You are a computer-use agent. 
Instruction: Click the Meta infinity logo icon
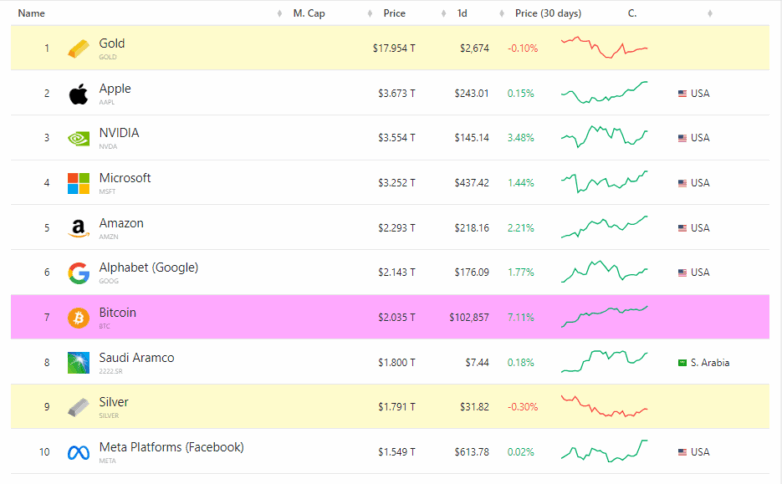tap(78, 453)
